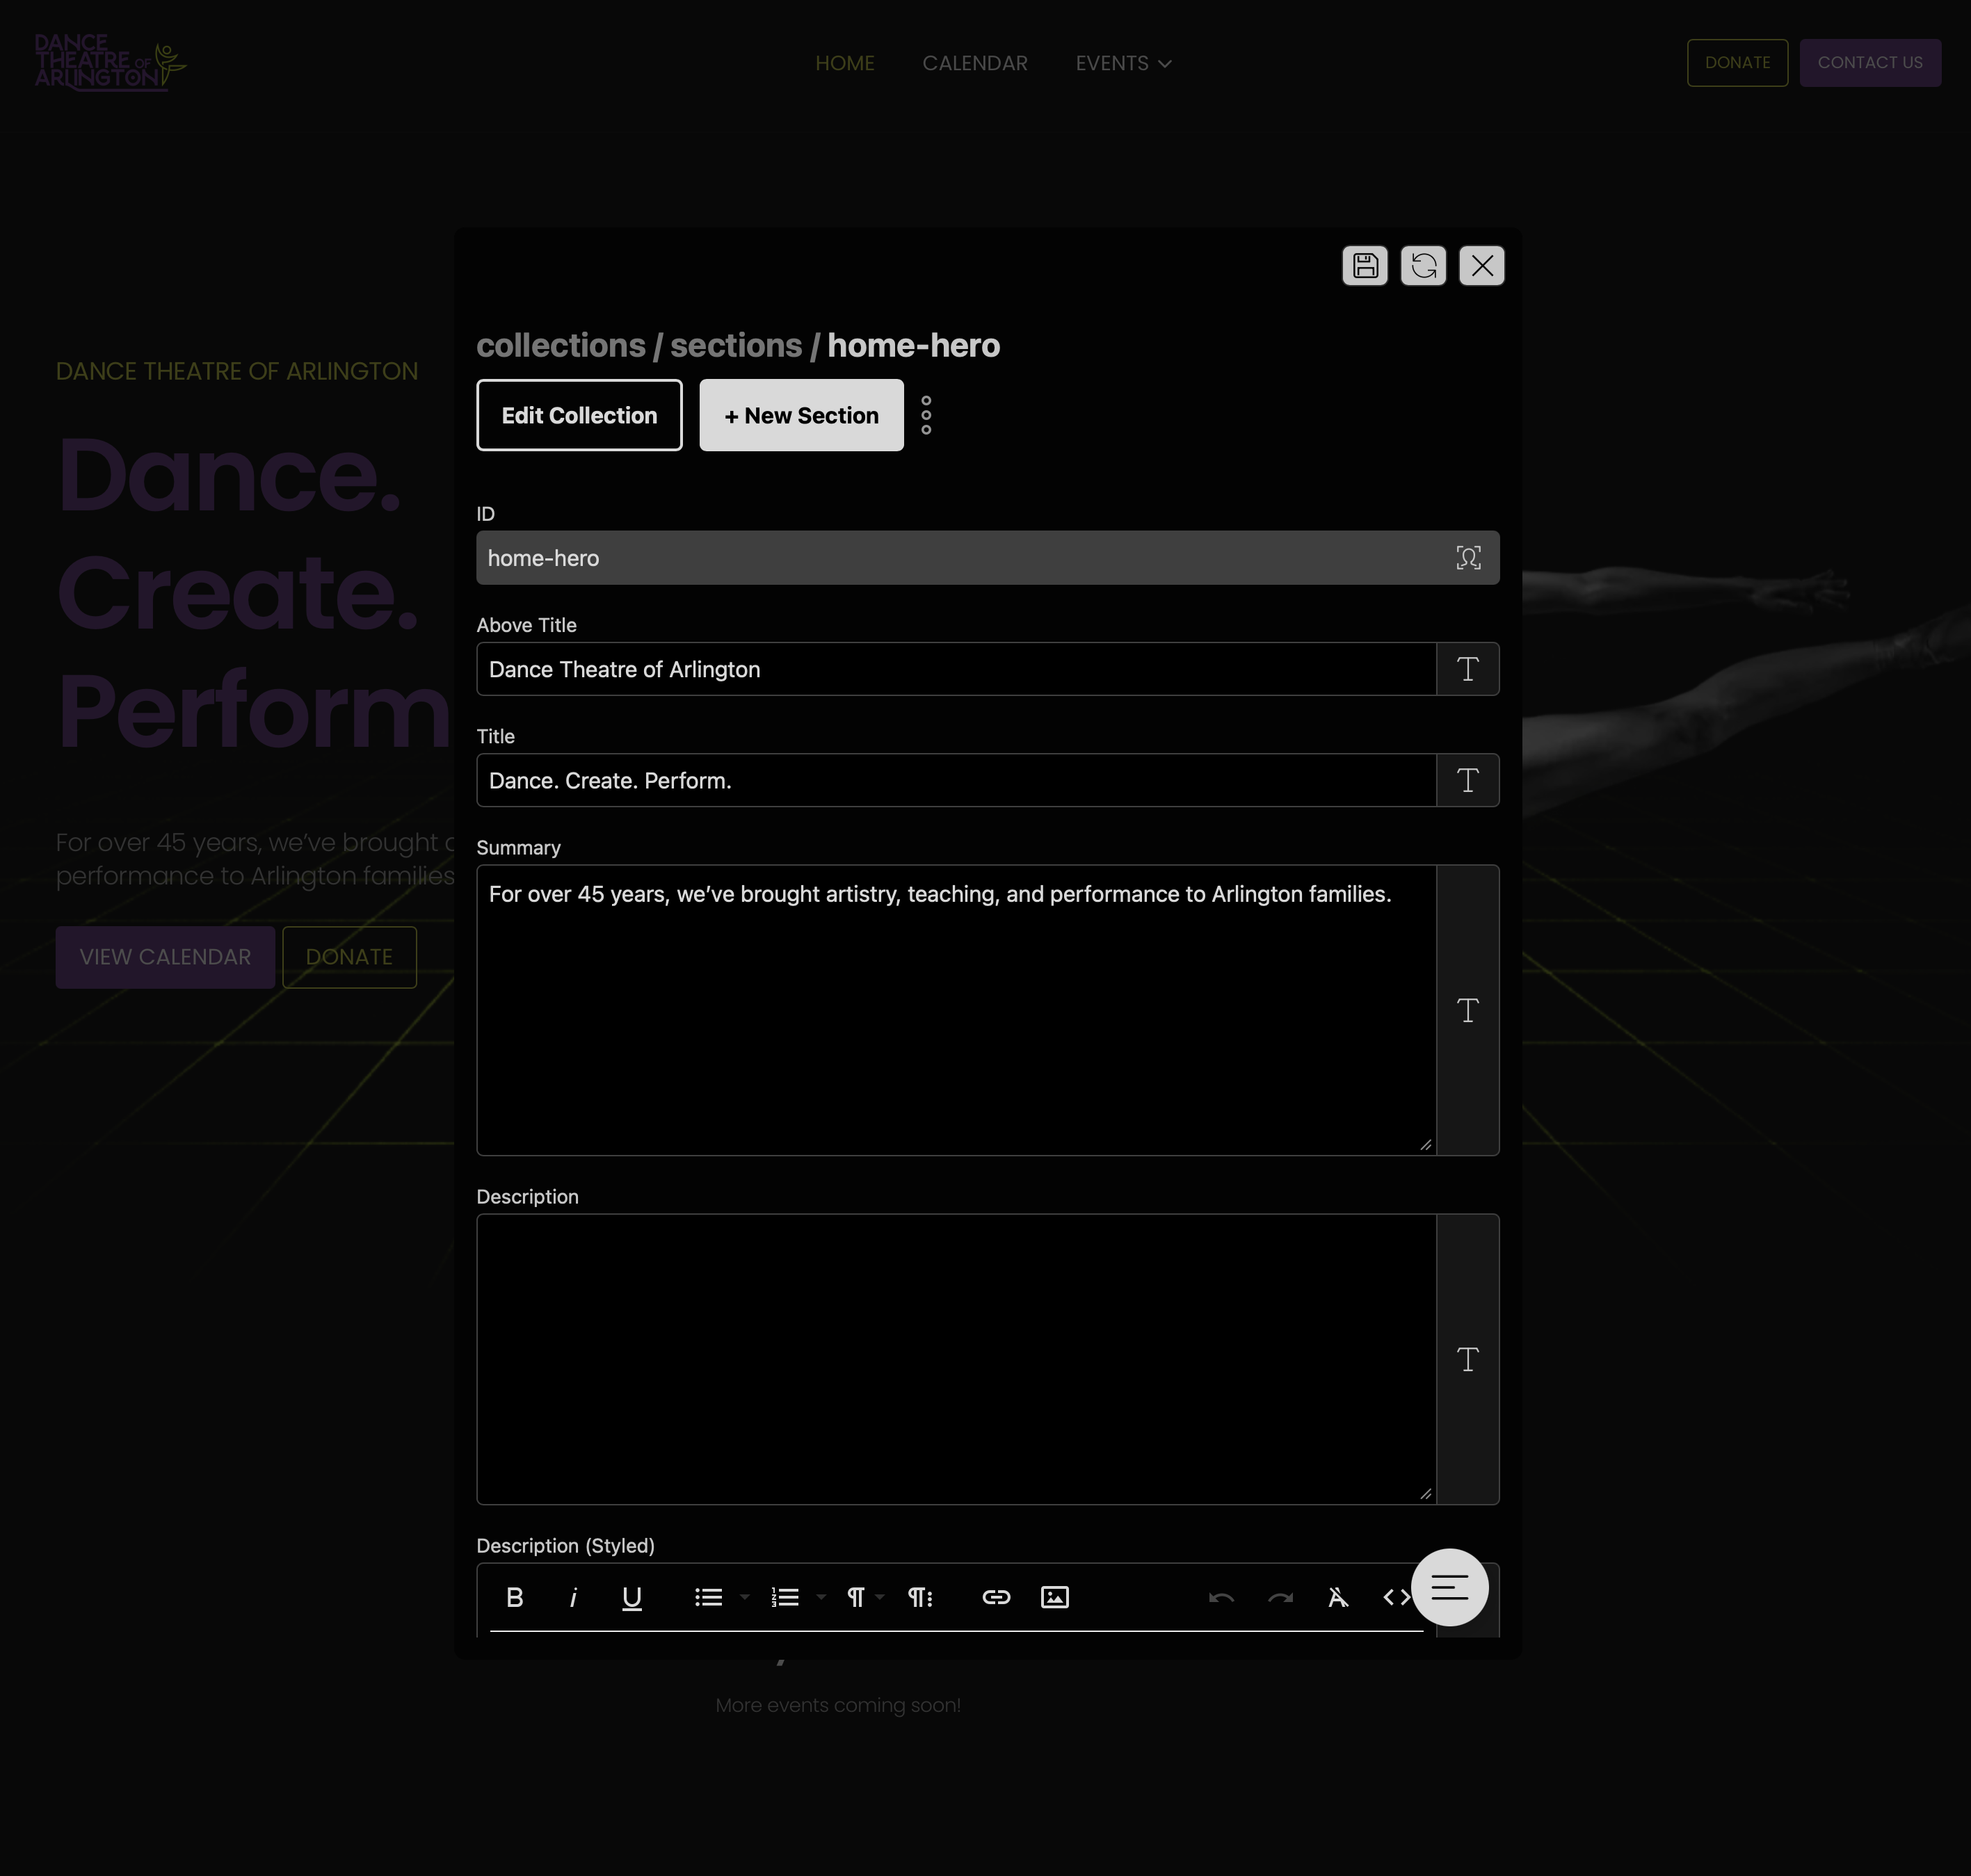Click the save floppy disk icon
Viewport: 1971px width, 1876px height.
1364,266
